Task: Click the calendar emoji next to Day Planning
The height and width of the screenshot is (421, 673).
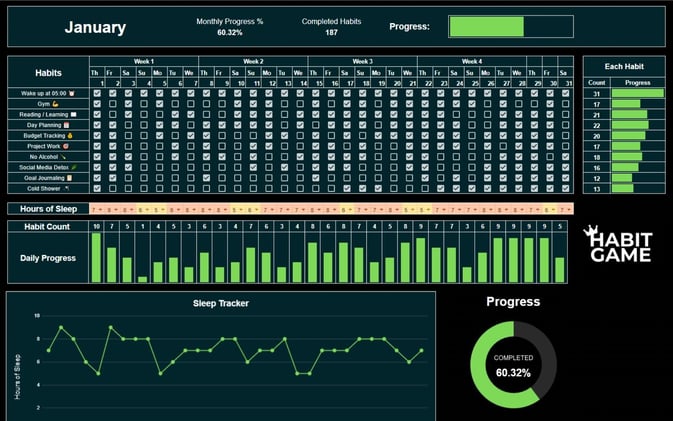Action: coord(66,125)
